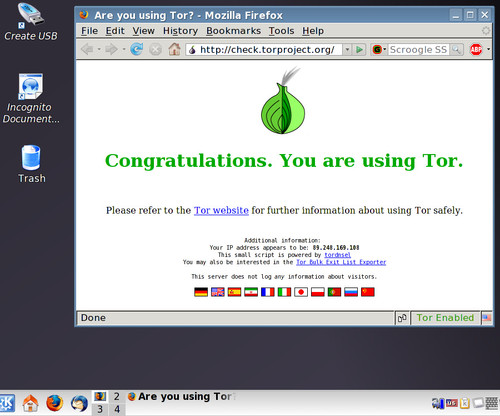Switch to virtual desktop 4
The height and width of the screenshot is (416, 500).
117,409
